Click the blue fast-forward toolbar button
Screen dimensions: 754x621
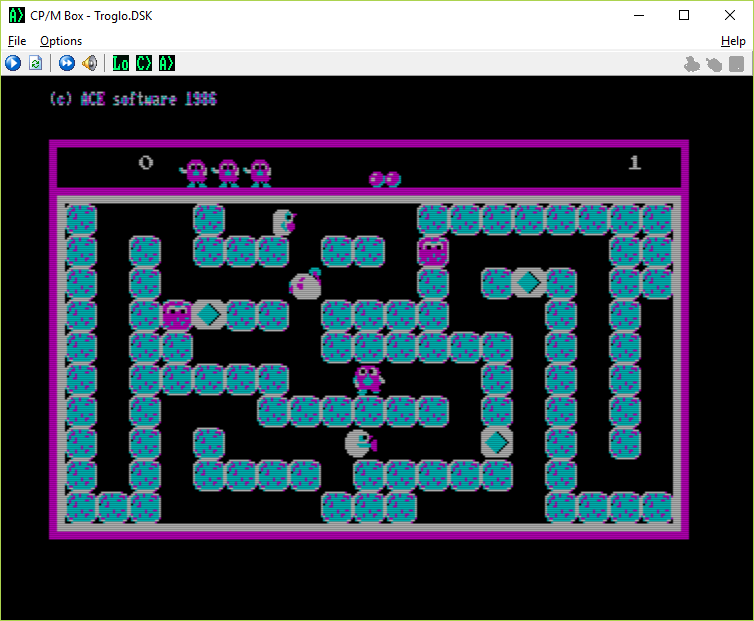click(67, 63)
